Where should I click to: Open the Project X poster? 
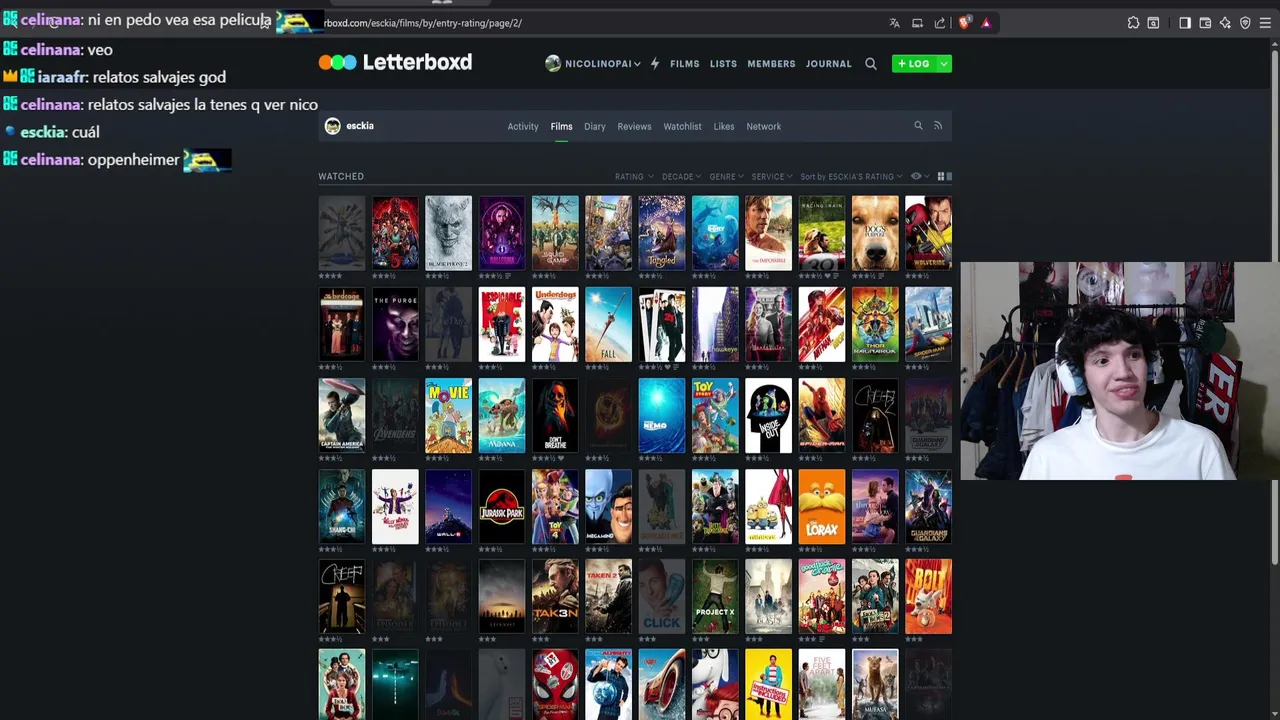[x=715, y=598]
